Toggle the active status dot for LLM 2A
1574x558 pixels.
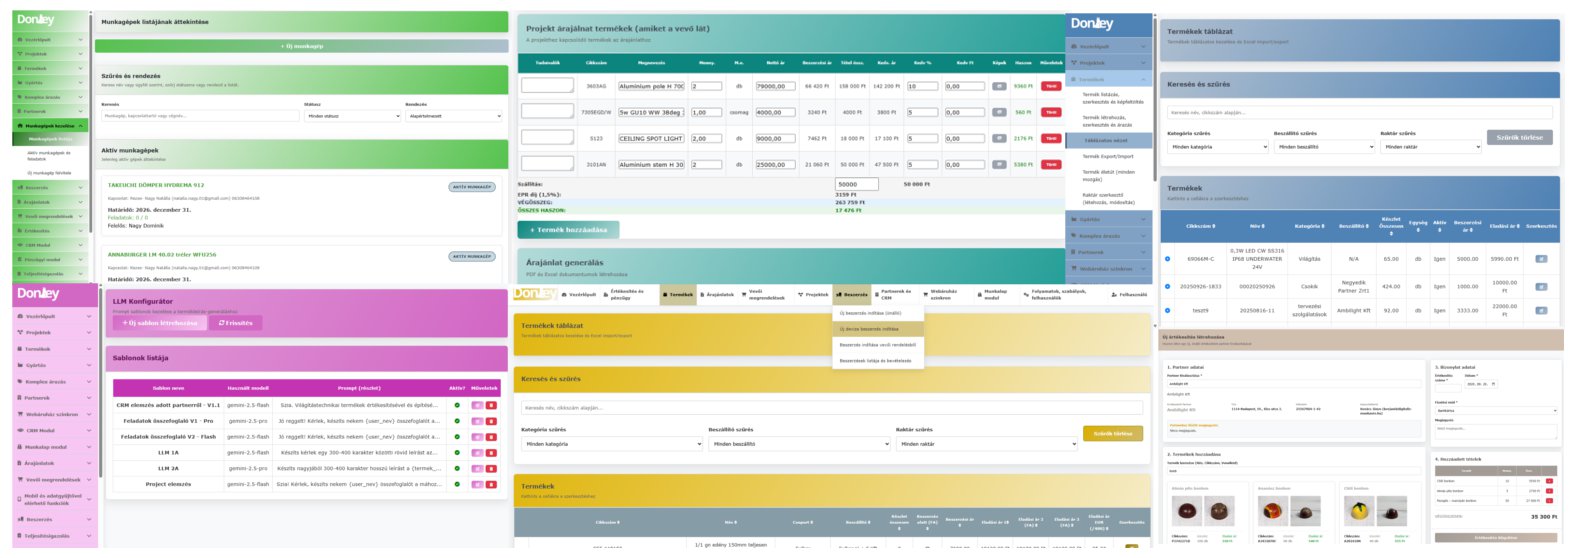(457, 468)
